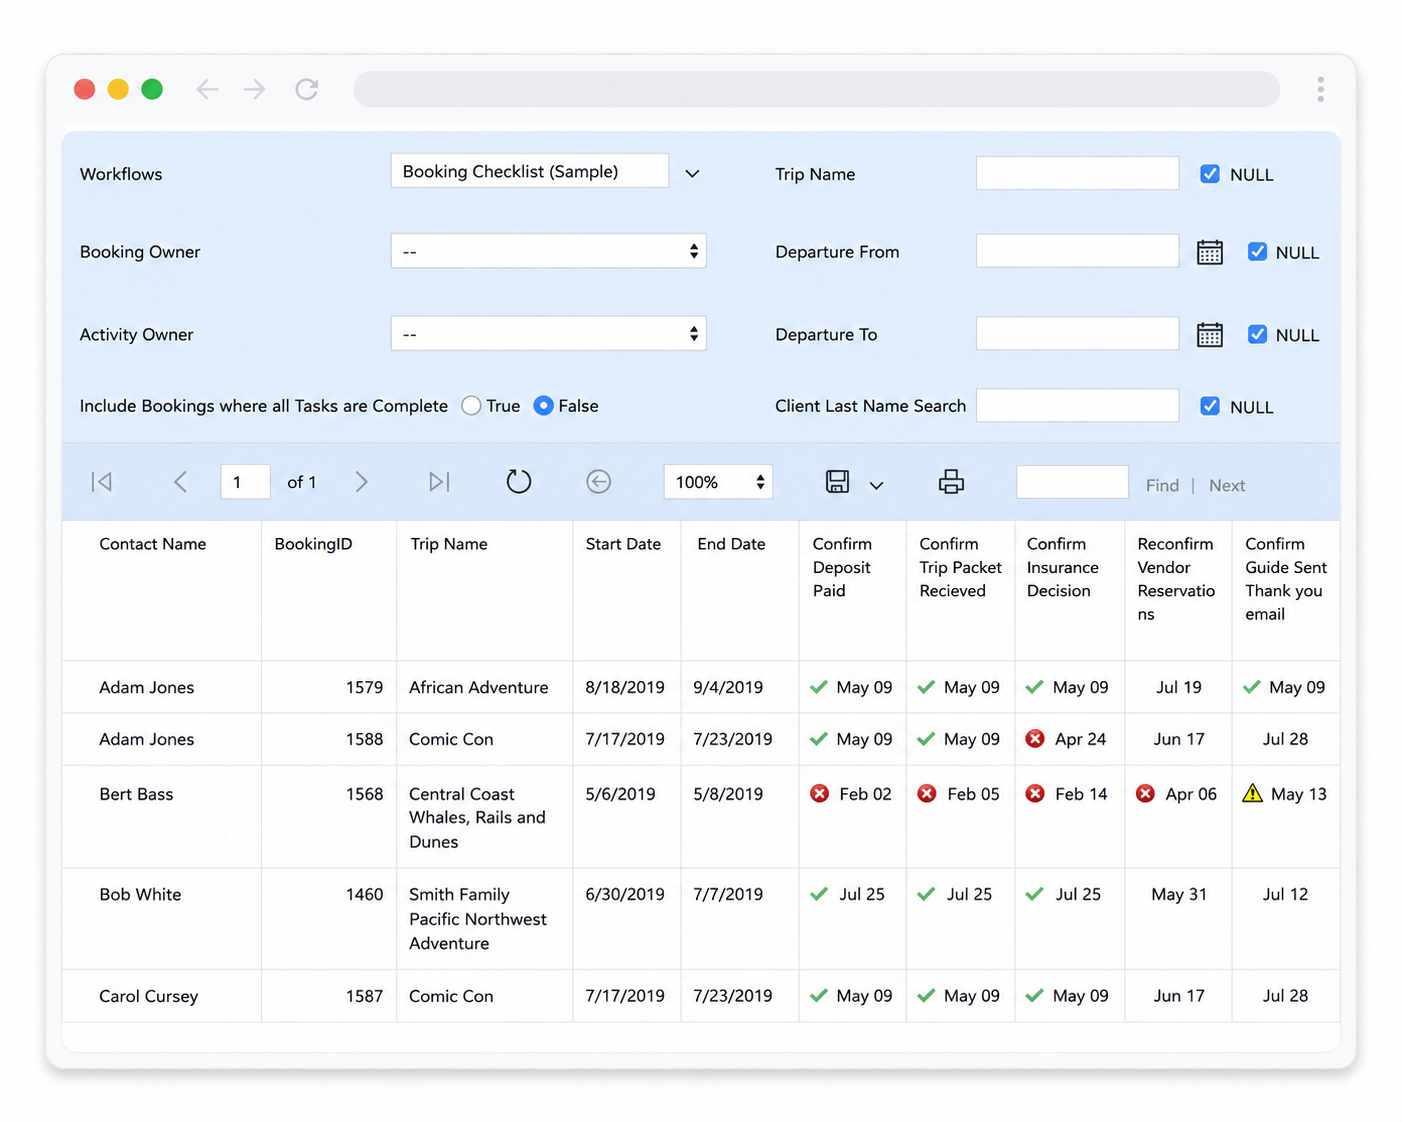Print the report with the printer icon
The image size is (1402, 1122).
click(x=951, y=482)
